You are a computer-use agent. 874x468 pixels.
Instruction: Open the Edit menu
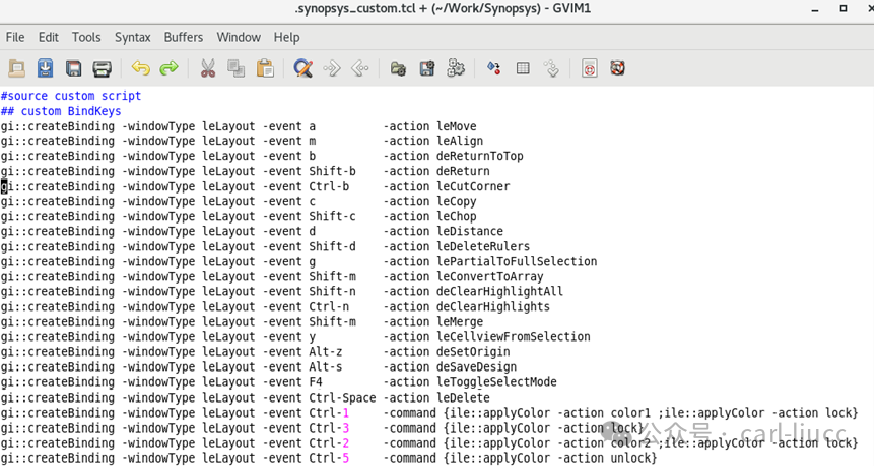click(48, 37)
